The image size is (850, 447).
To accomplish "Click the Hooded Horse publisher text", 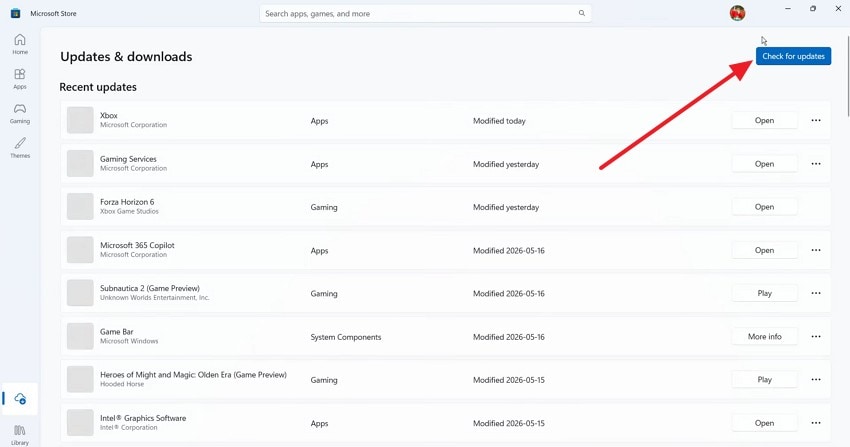I will [x=122, y=384].
